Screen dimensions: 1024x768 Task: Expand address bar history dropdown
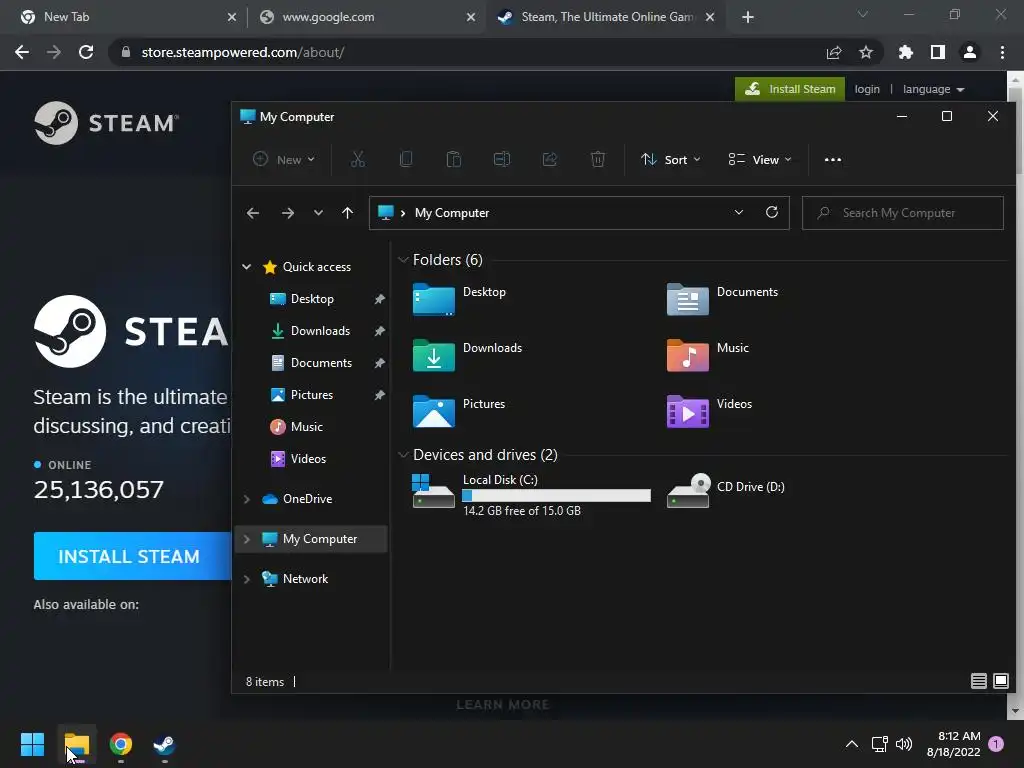click(739, 212)
